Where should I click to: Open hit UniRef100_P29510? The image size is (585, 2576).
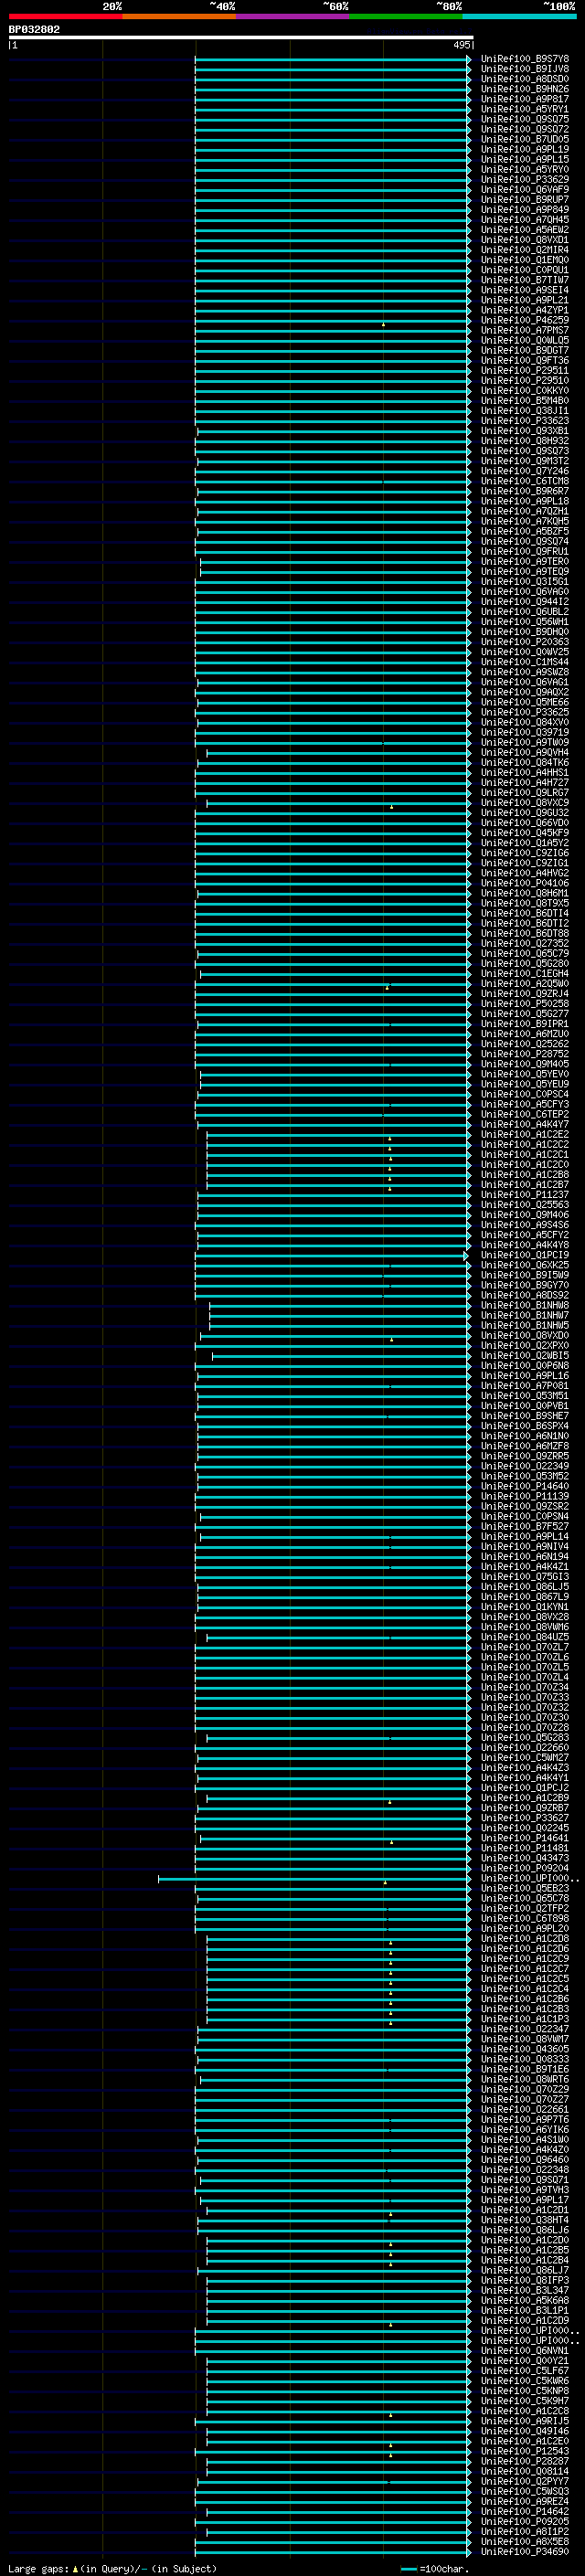525,381
